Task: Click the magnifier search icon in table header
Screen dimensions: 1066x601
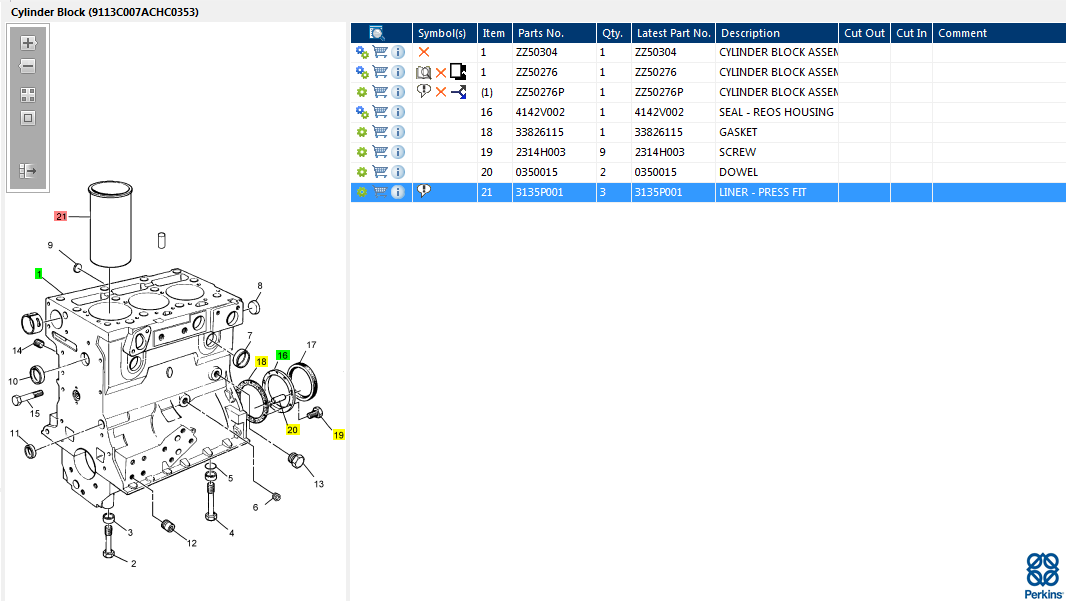Action: click(377, 33)
